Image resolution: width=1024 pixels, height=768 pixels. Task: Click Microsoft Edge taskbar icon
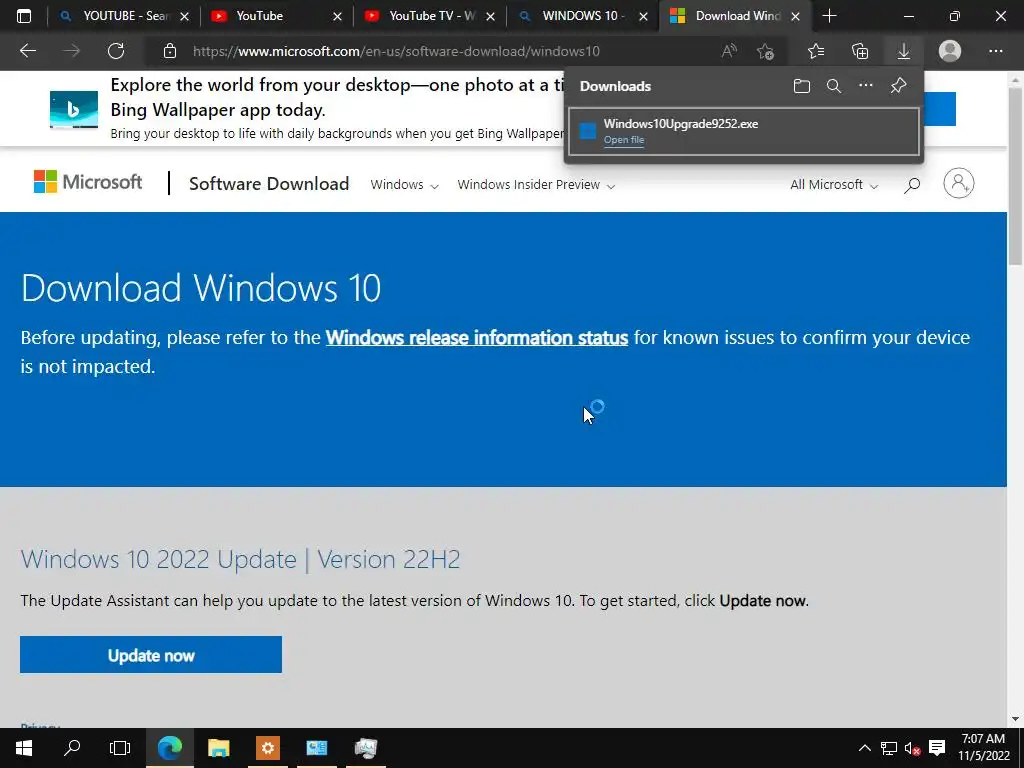[170, 748]
